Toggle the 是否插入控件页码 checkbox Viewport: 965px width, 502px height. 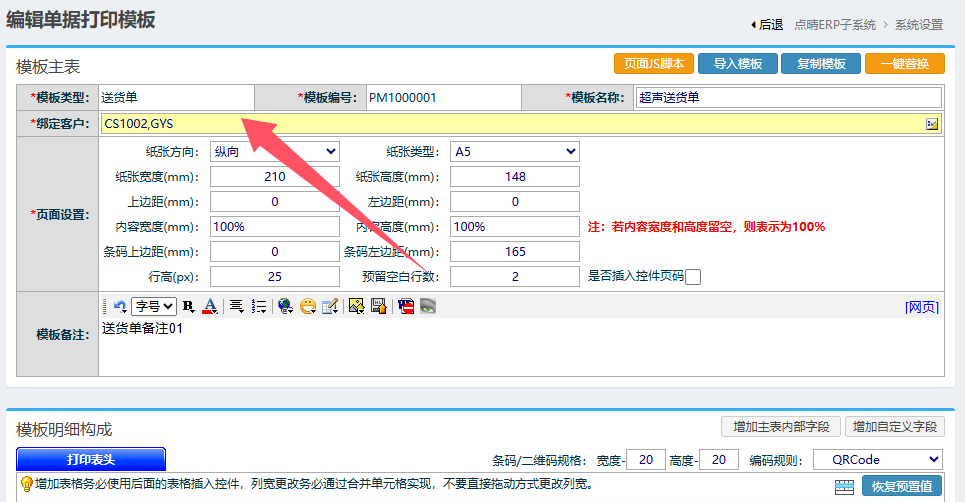coord(693,277)
